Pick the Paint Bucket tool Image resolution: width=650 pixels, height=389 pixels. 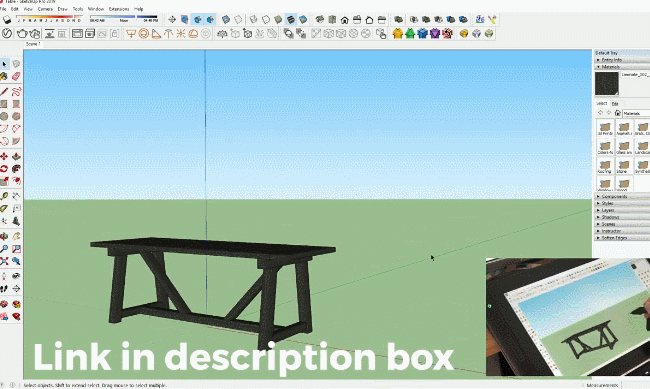pos(4,76)
